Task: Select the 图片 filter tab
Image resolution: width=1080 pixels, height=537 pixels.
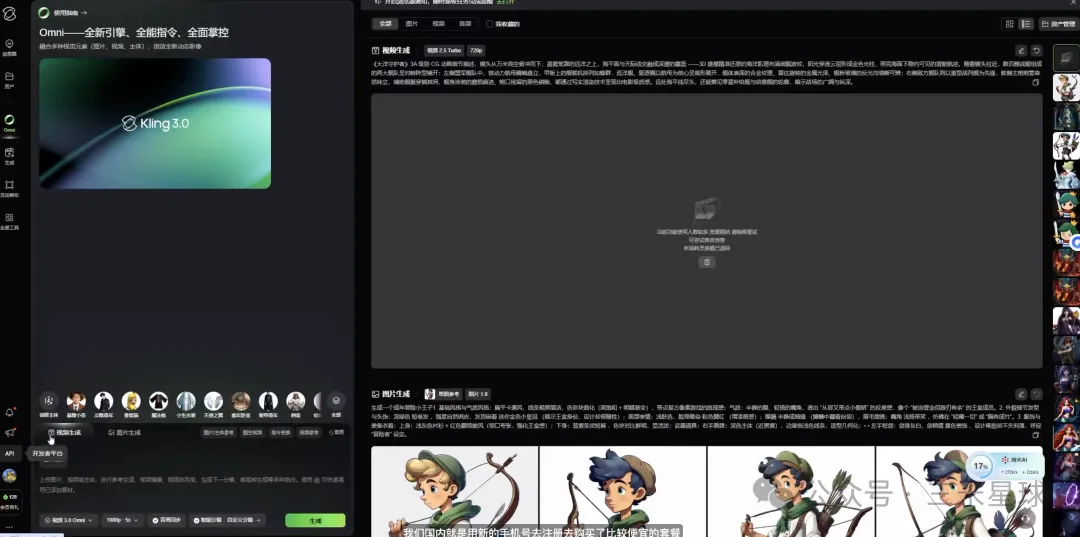Action: point(412,23)
